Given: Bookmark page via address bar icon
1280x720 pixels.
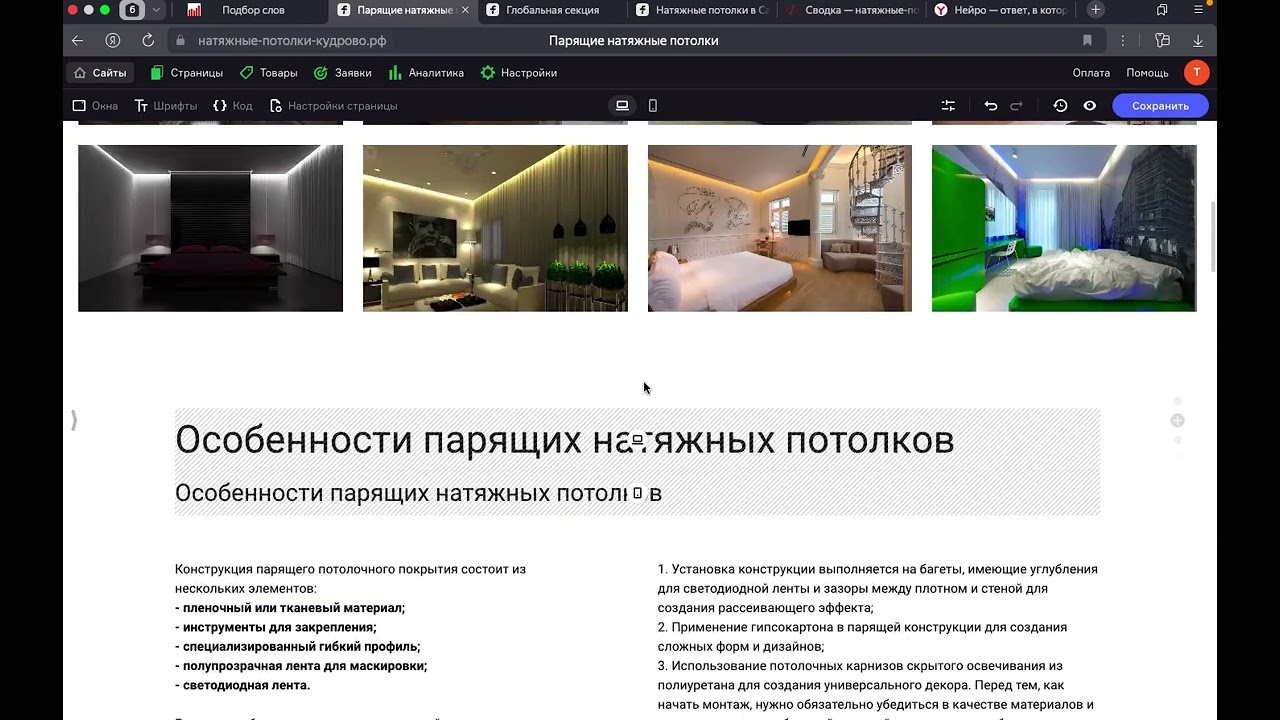Looking at the screenshot, I should tap(1087, 41).
